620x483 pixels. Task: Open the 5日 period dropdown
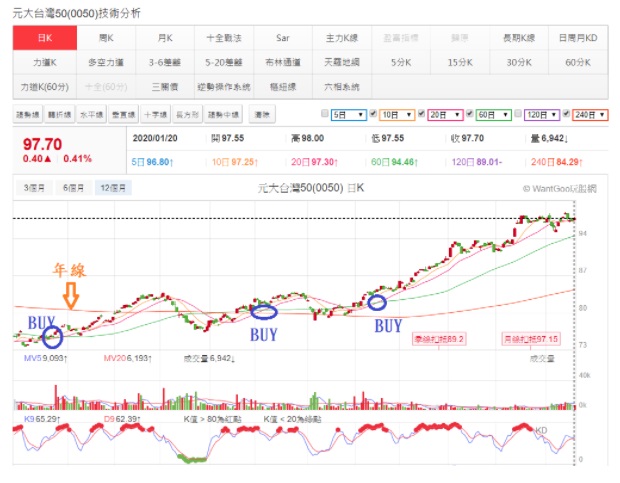pos(349,115)
